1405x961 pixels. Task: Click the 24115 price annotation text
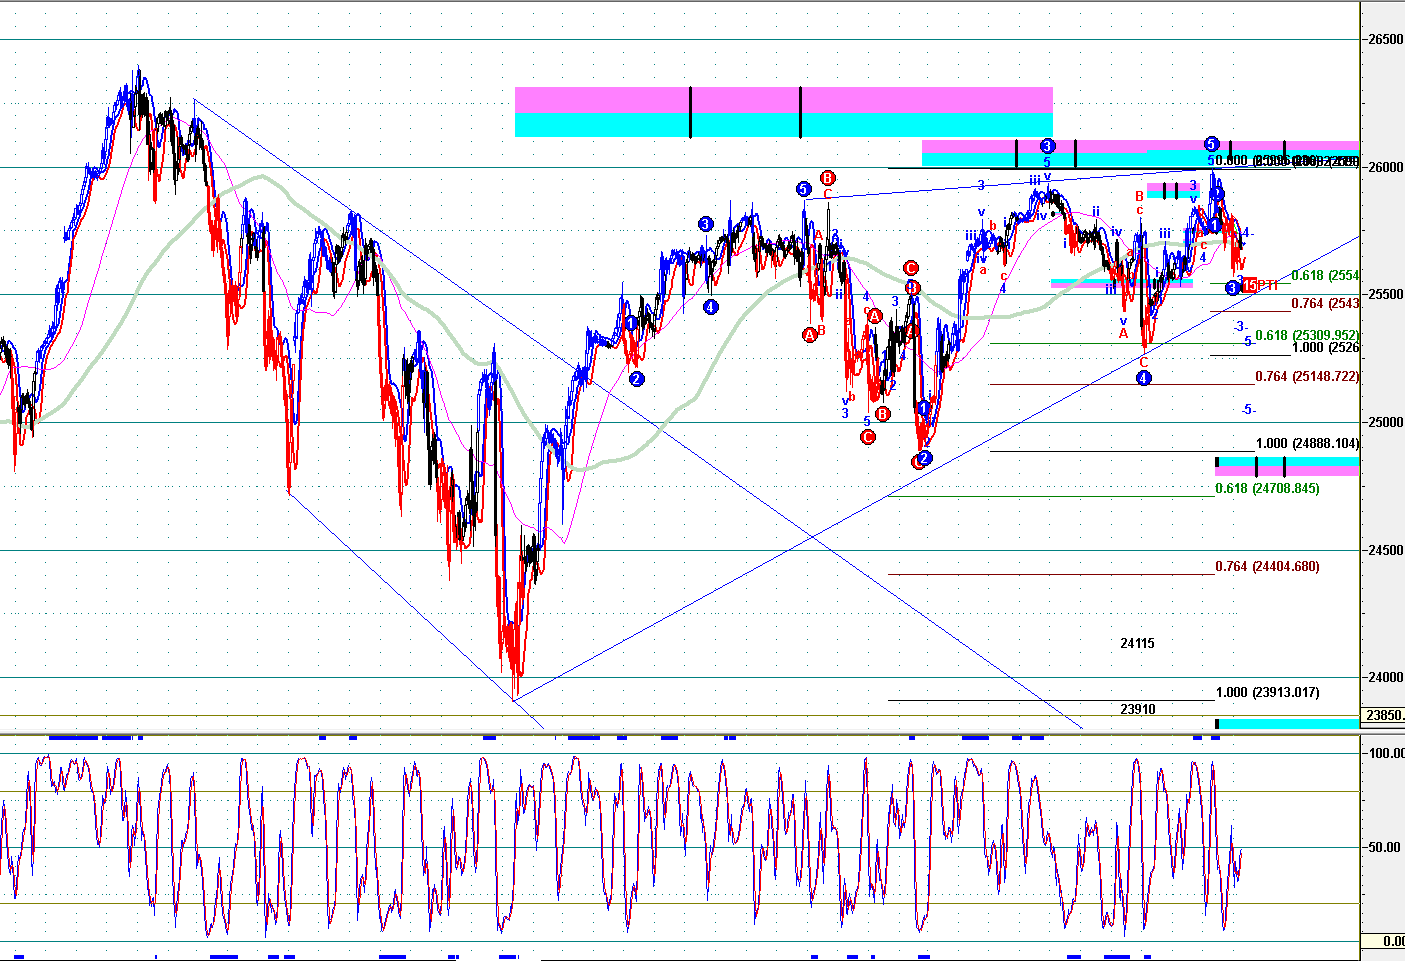pyautogui.click(x=1137, y=644)
